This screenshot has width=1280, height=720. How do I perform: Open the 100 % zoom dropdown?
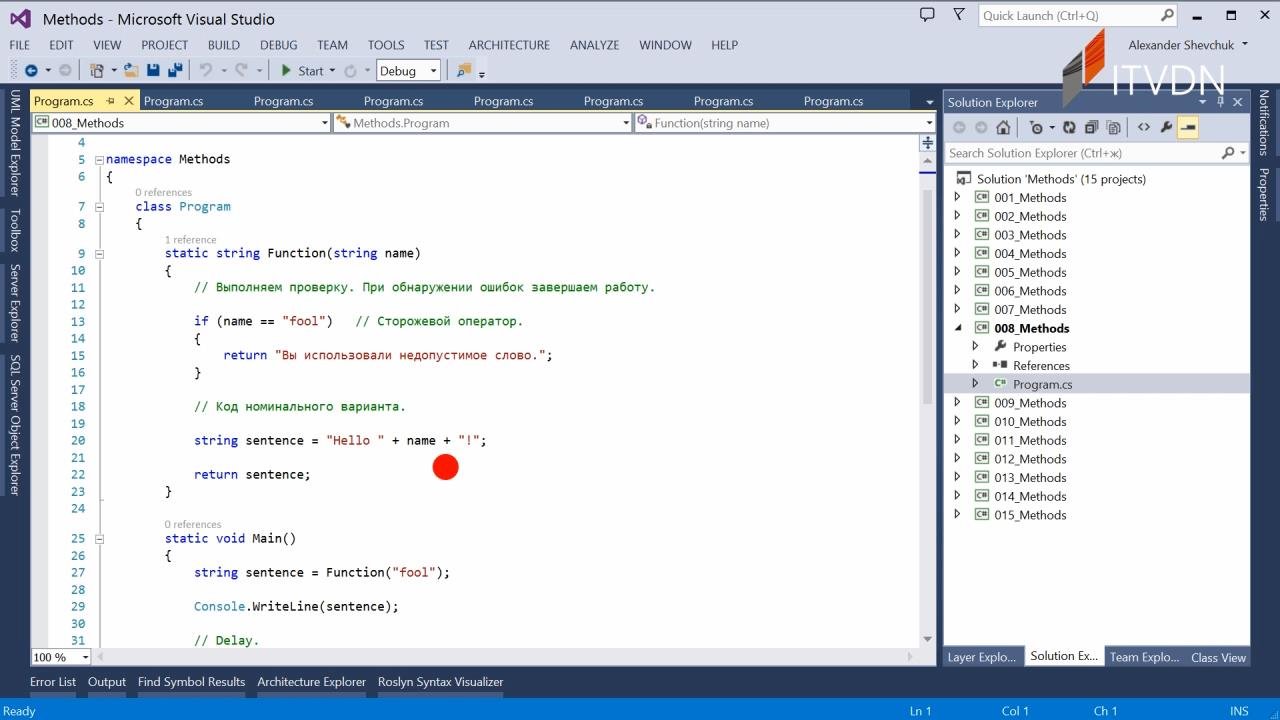point(85,657)
